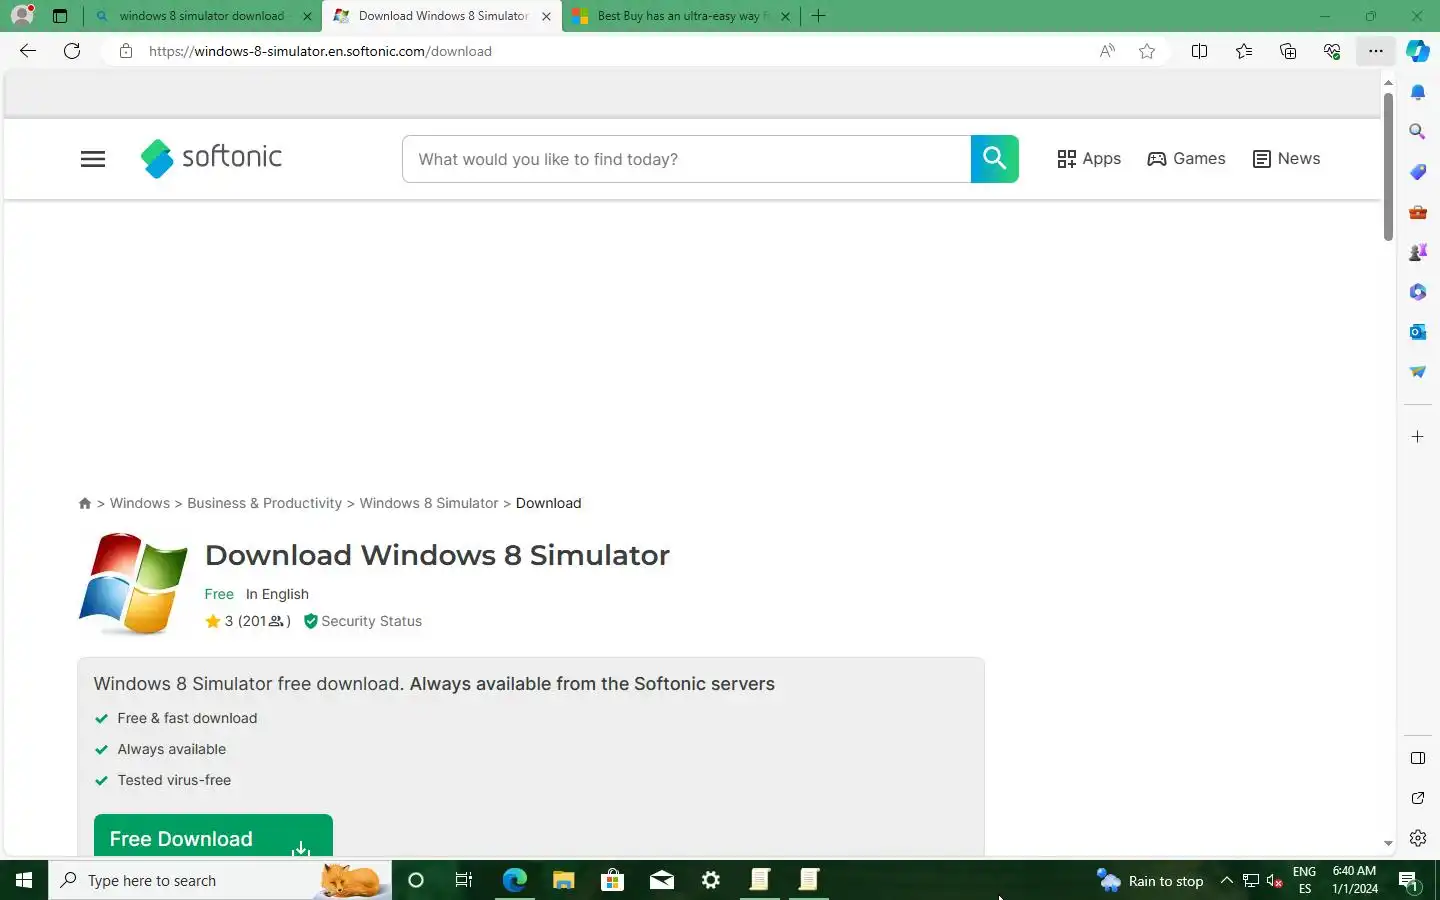1440x900 pixels.
Task: Open taskbar weather 'Rain to stop' widget
Action: pyautogui.click(x=1150, y=881)
